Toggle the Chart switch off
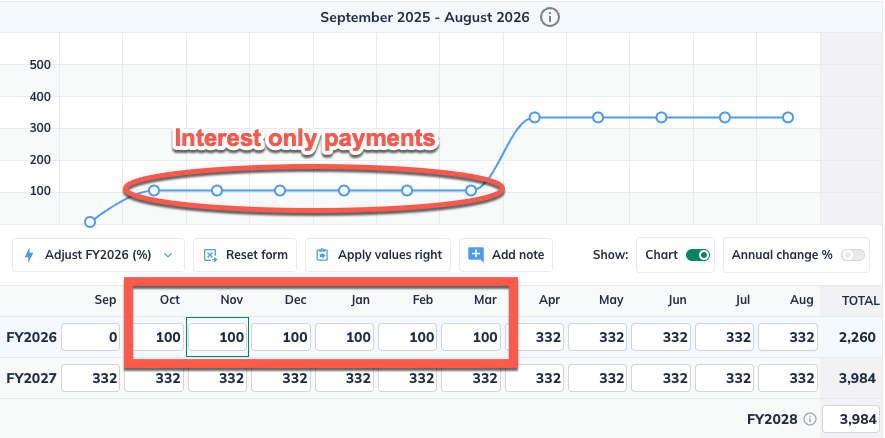The image size is (885, 438). [698, 255]
